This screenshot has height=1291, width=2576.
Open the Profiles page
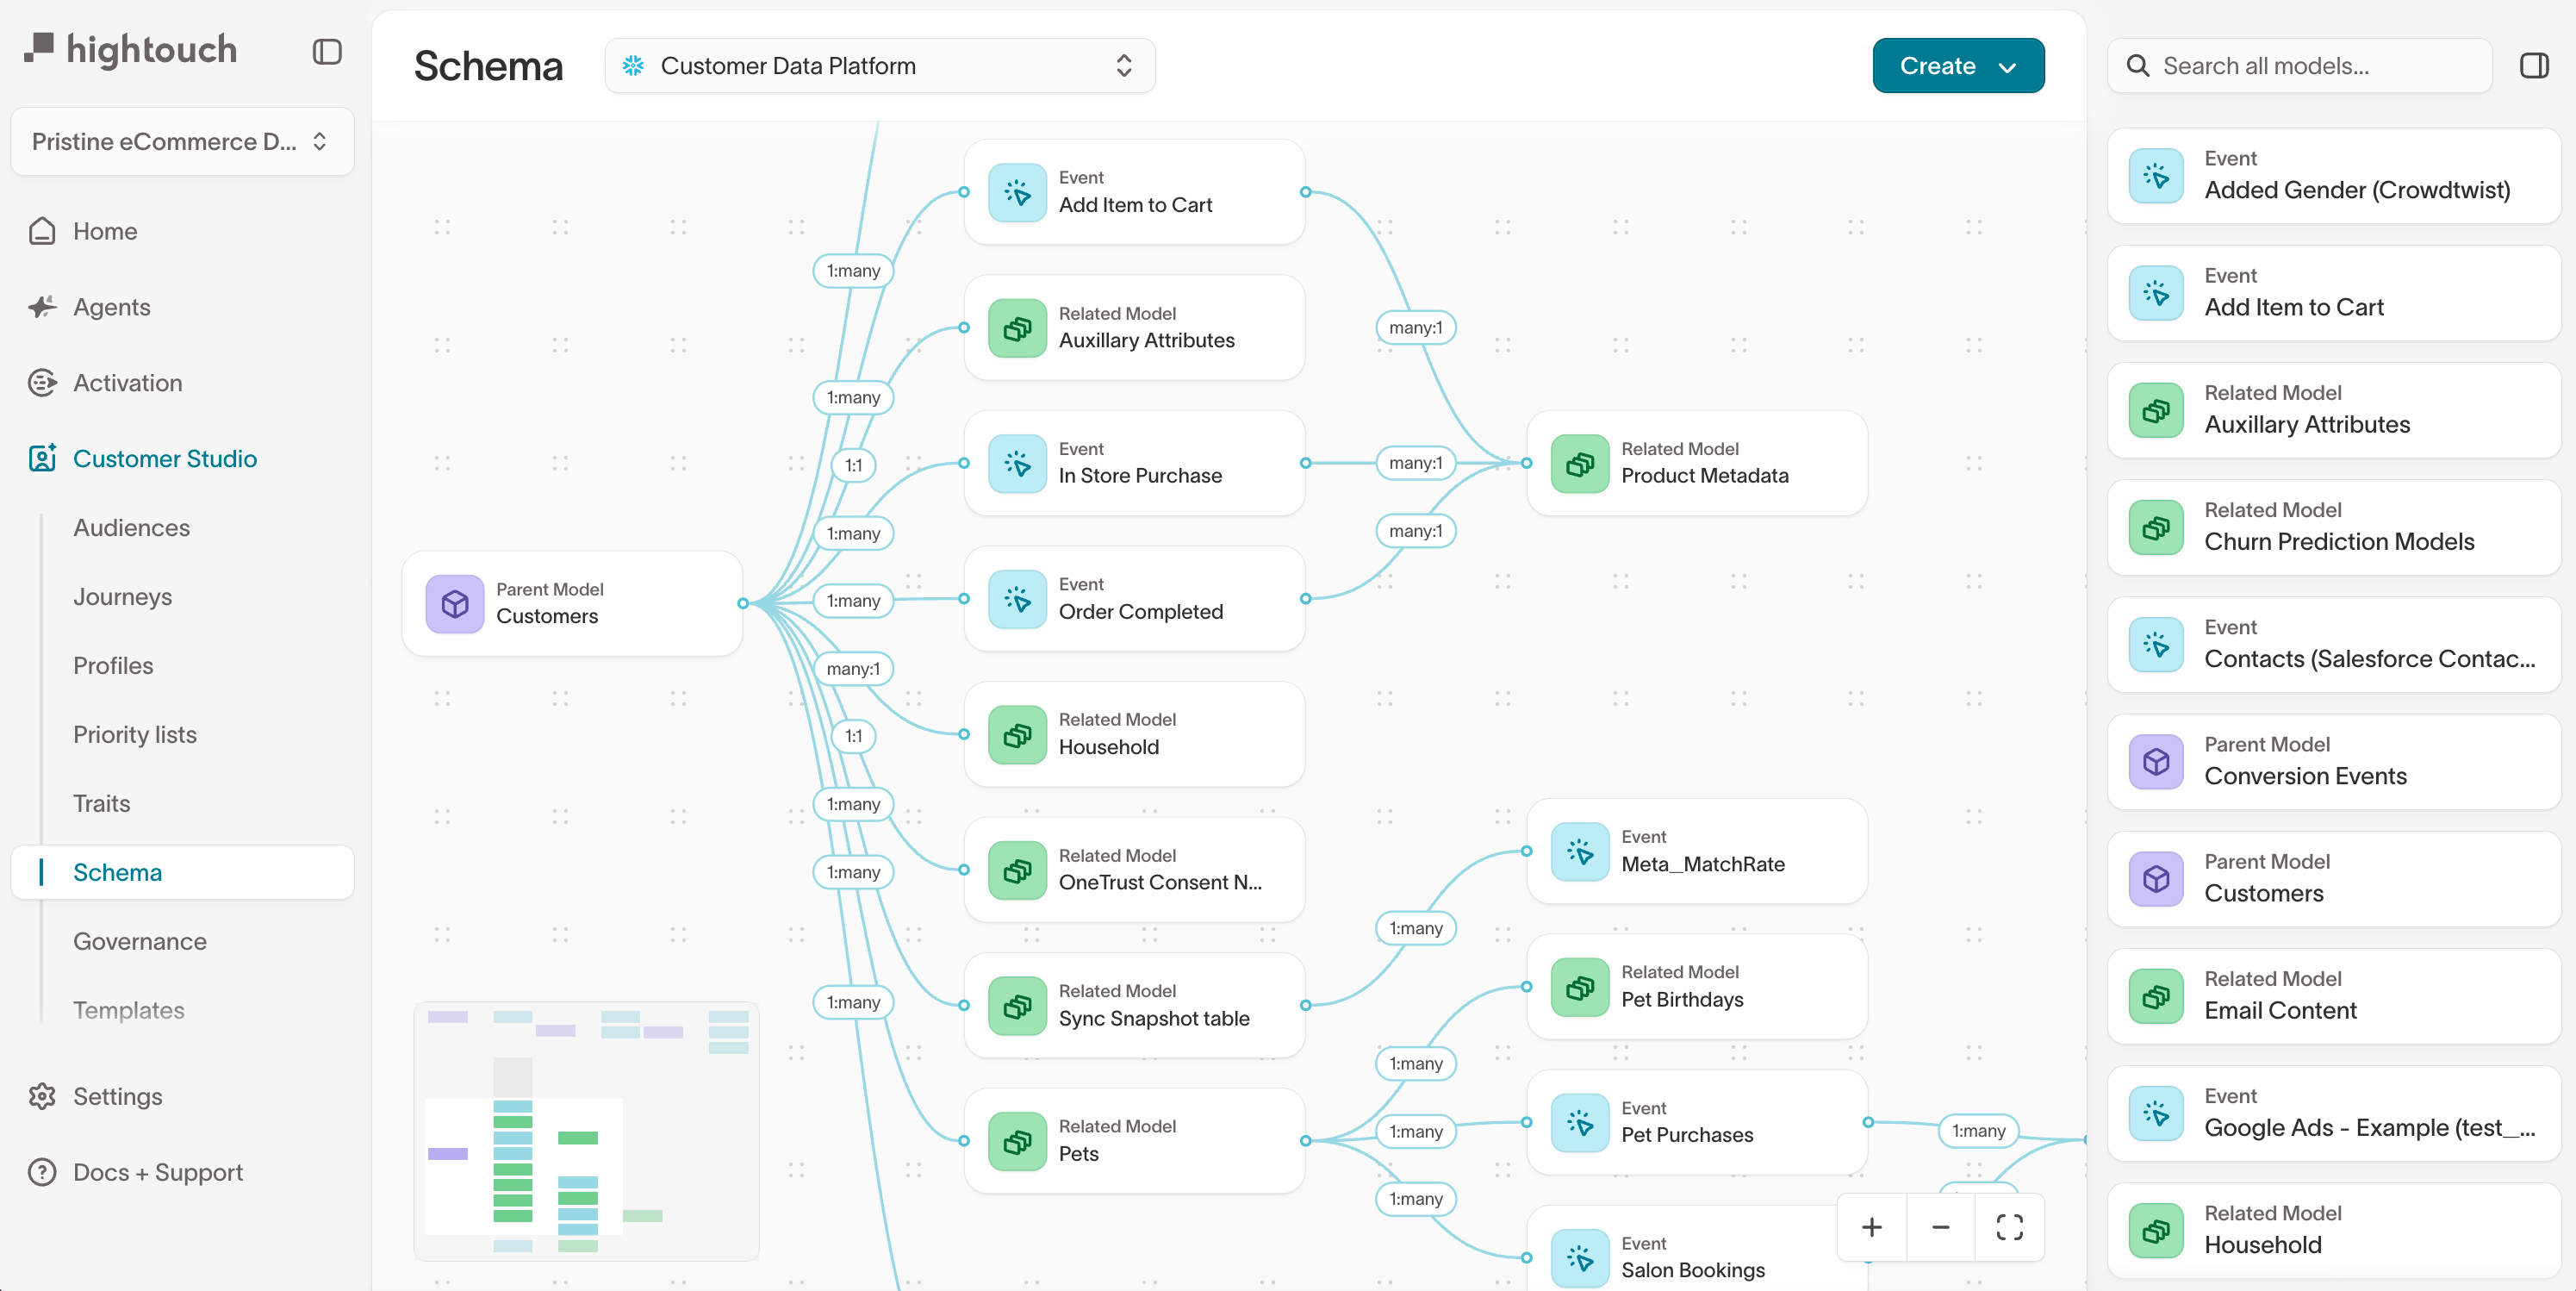coord(113,666)
